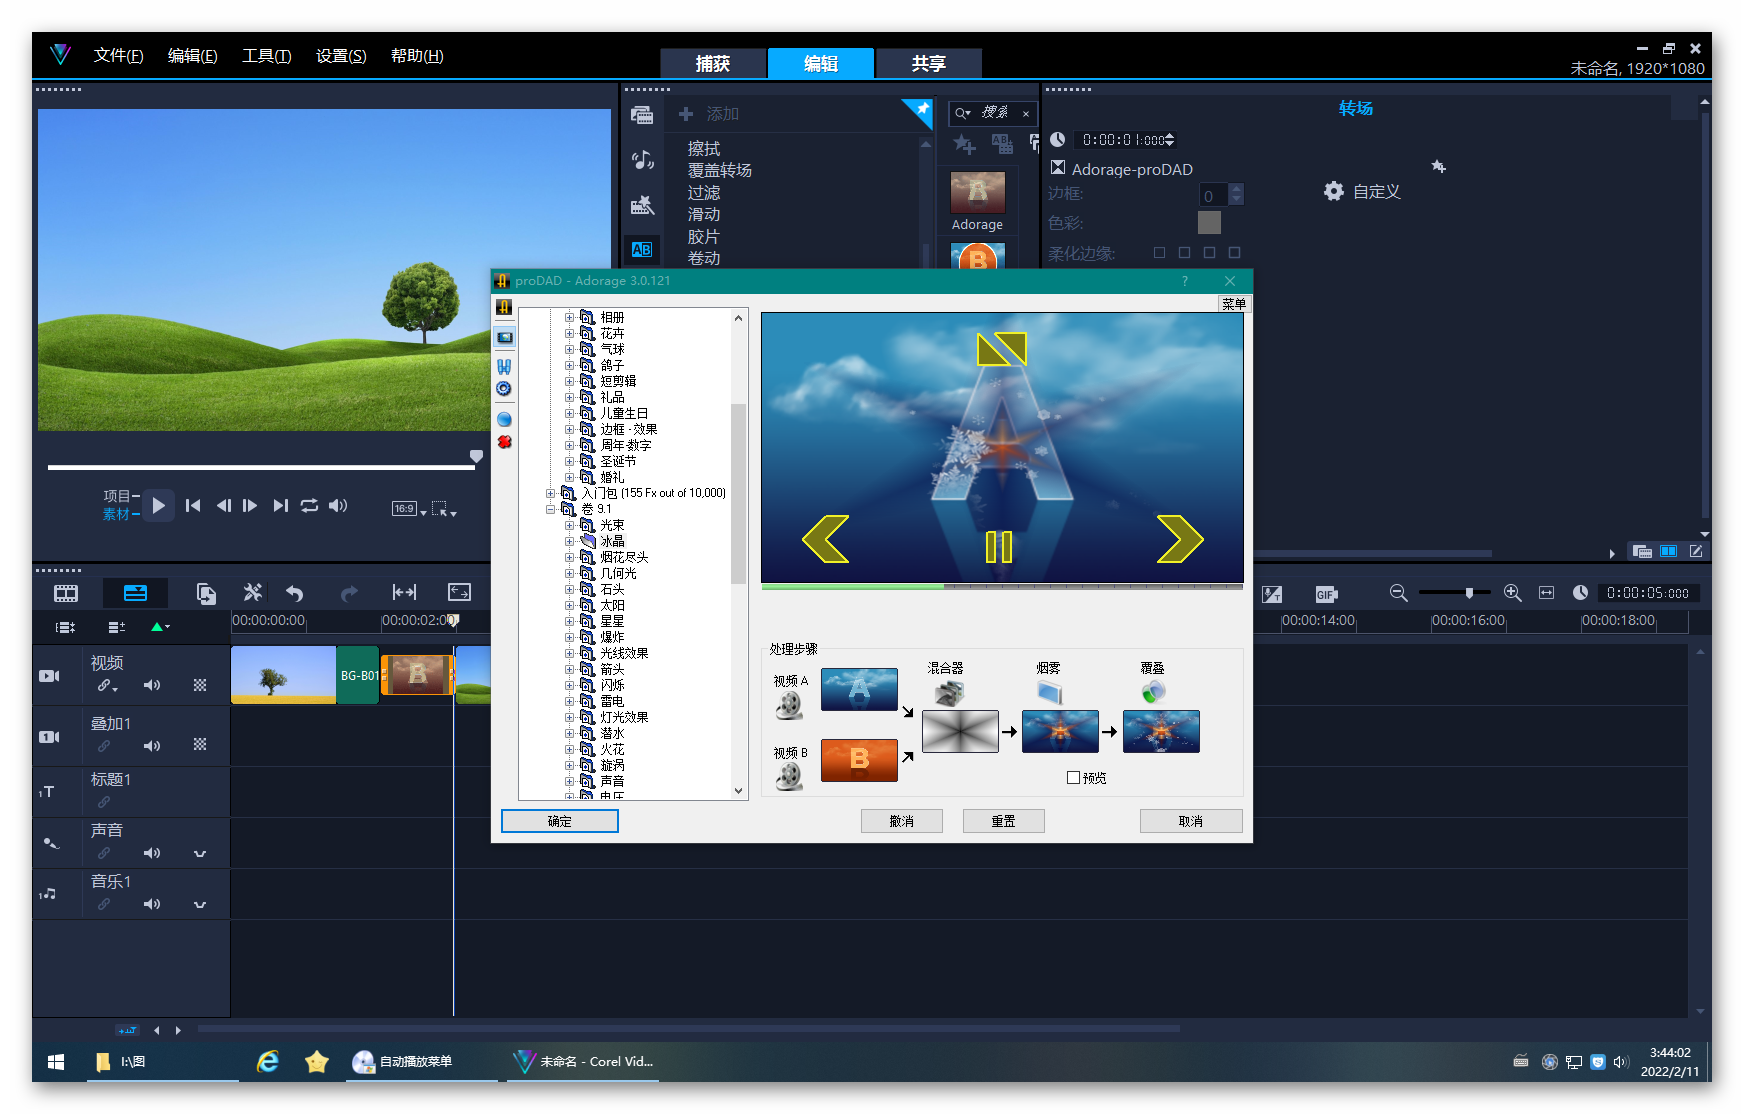Play the project preview
Viewport: 1744px width, 1114px height.
(x=158, y=506)
